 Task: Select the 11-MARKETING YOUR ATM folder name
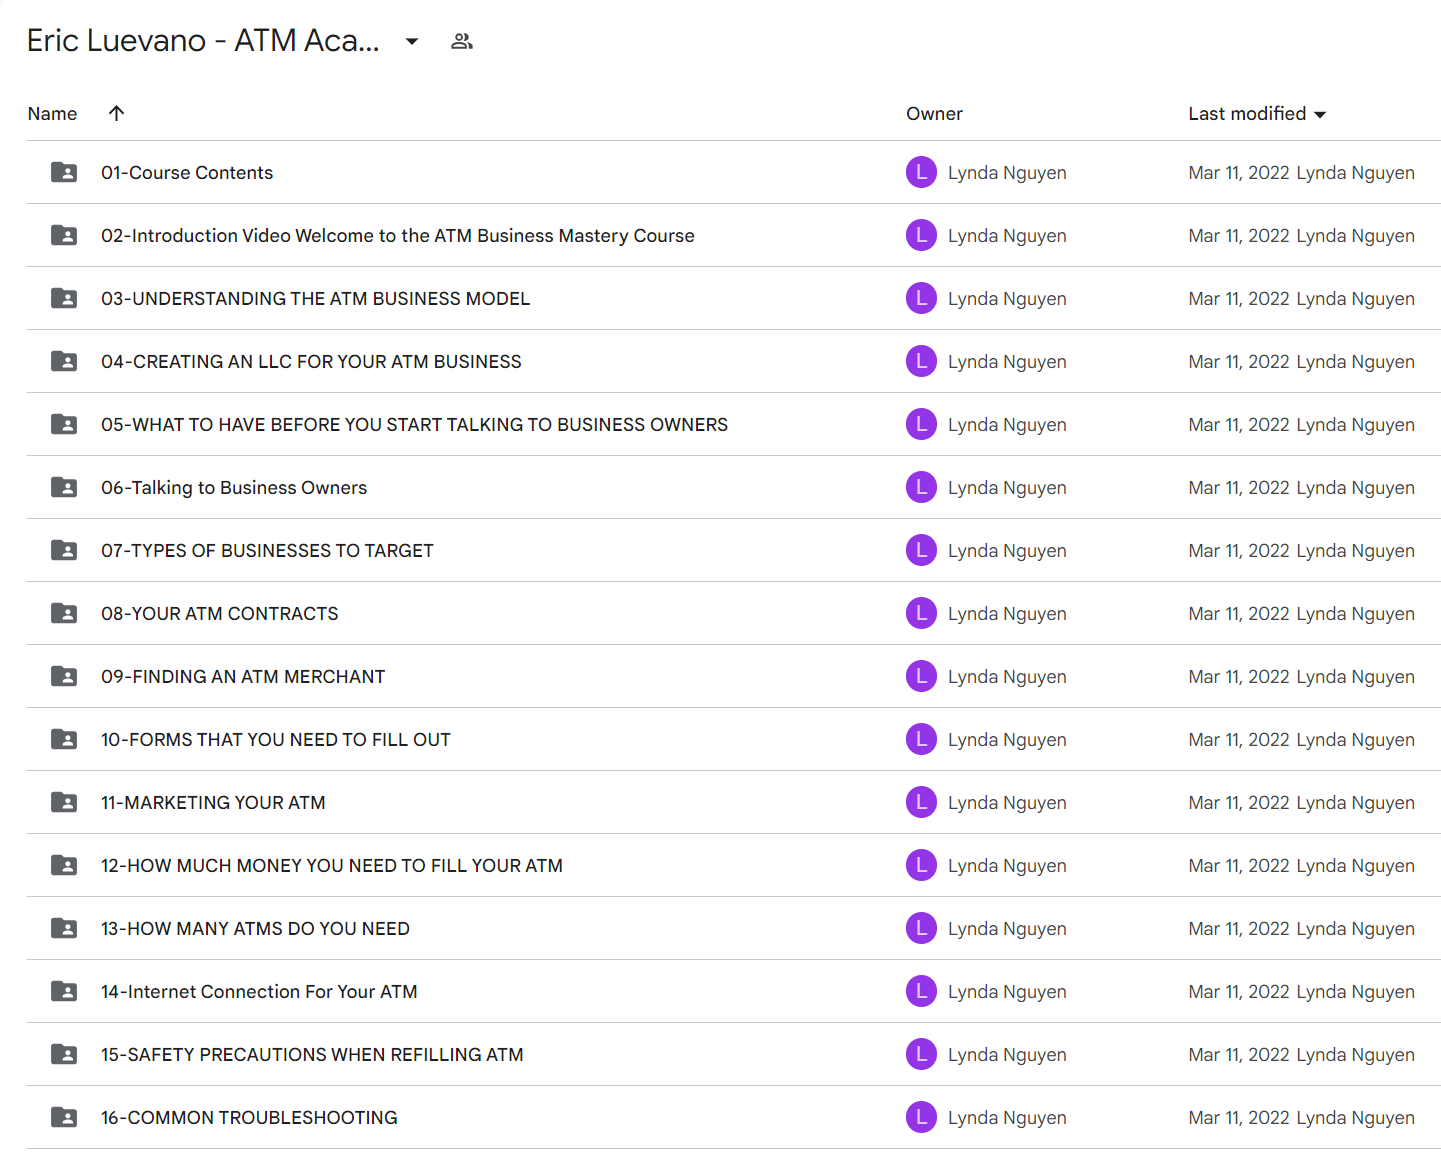point(213,803)
